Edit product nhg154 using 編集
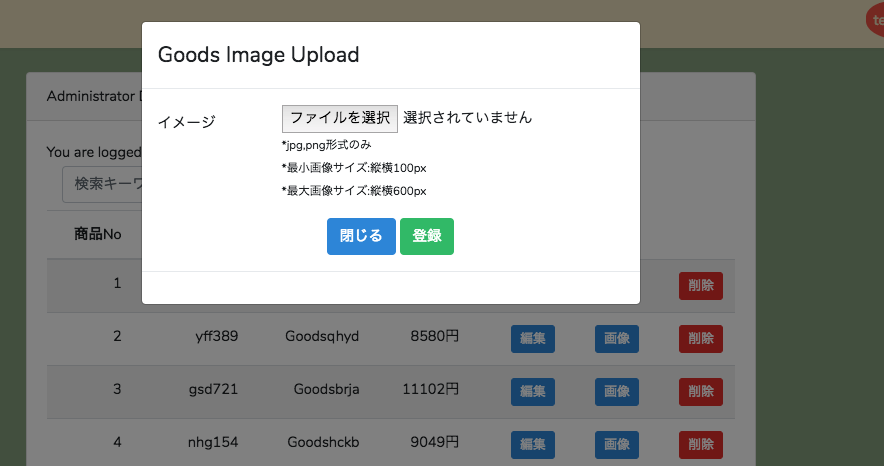 [x=532, y=444]
